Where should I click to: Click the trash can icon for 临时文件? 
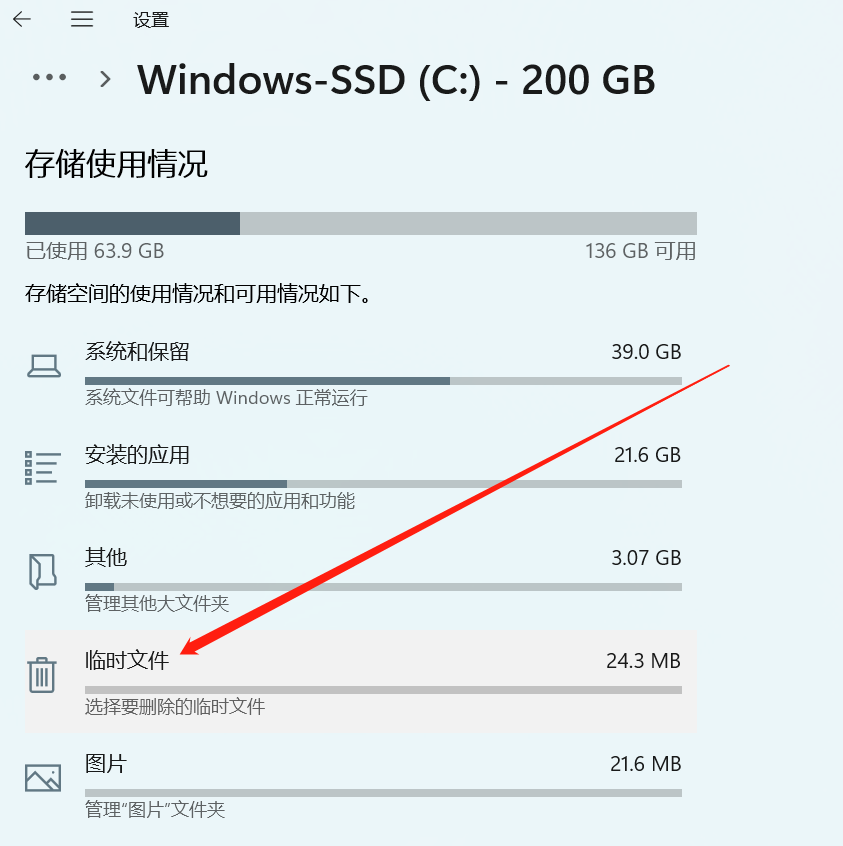click(x=42, y=674)
